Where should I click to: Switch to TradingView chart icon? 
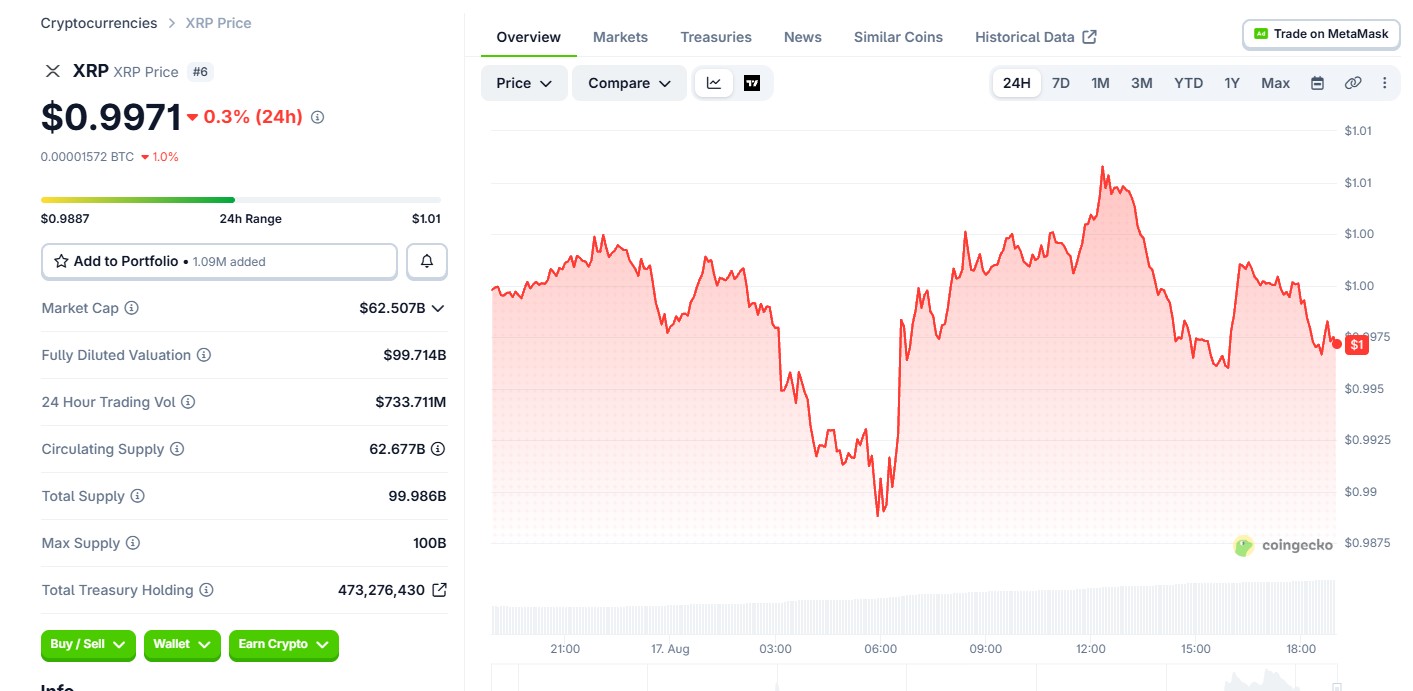click(x=752, y=83)
